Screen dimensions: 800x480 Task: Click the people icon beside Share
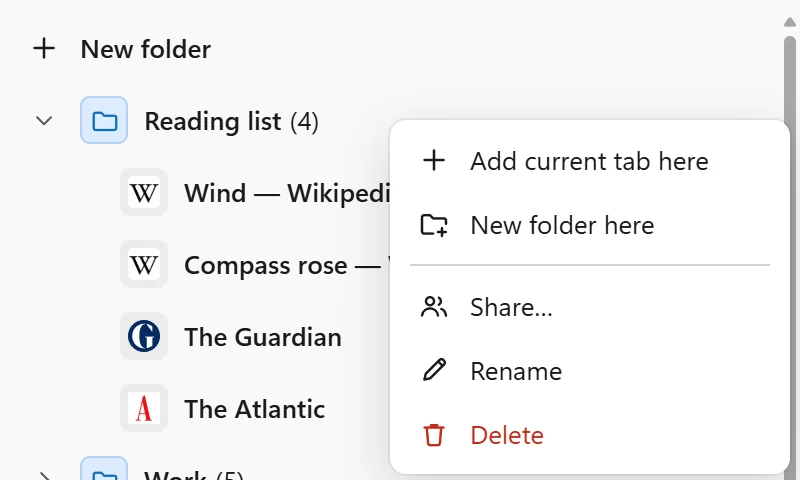pos(434,307)
